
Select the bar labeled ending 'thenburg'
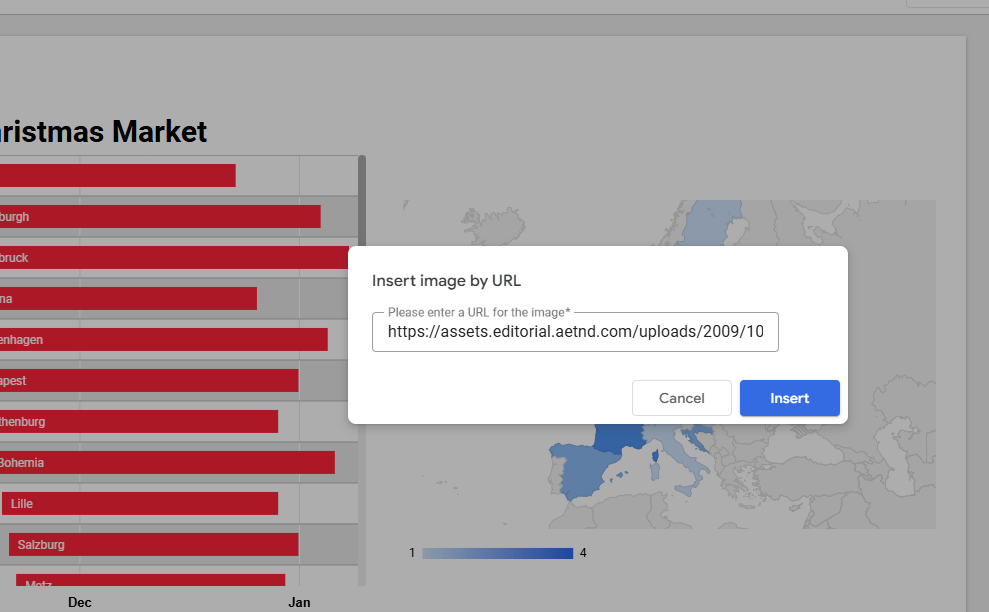pos(139,422)
